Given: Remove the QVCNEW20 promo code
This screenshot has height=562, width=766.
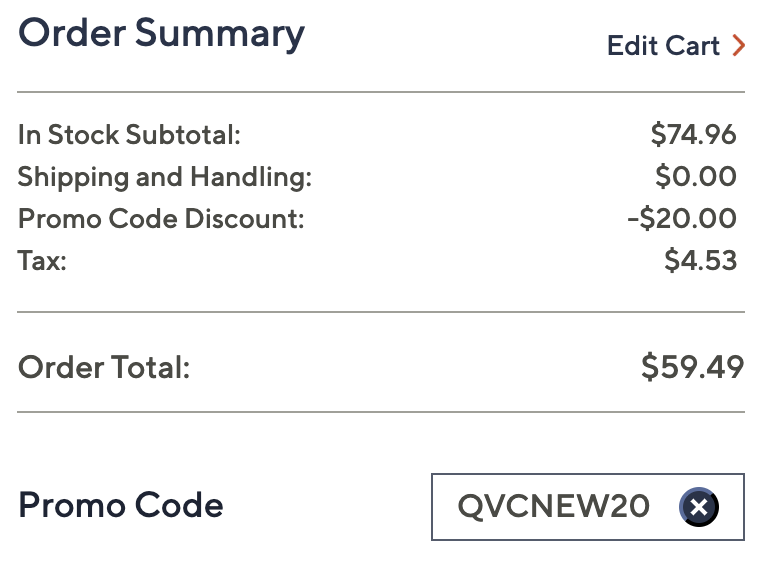Looking at the screenshot, I should pos(699,508).
